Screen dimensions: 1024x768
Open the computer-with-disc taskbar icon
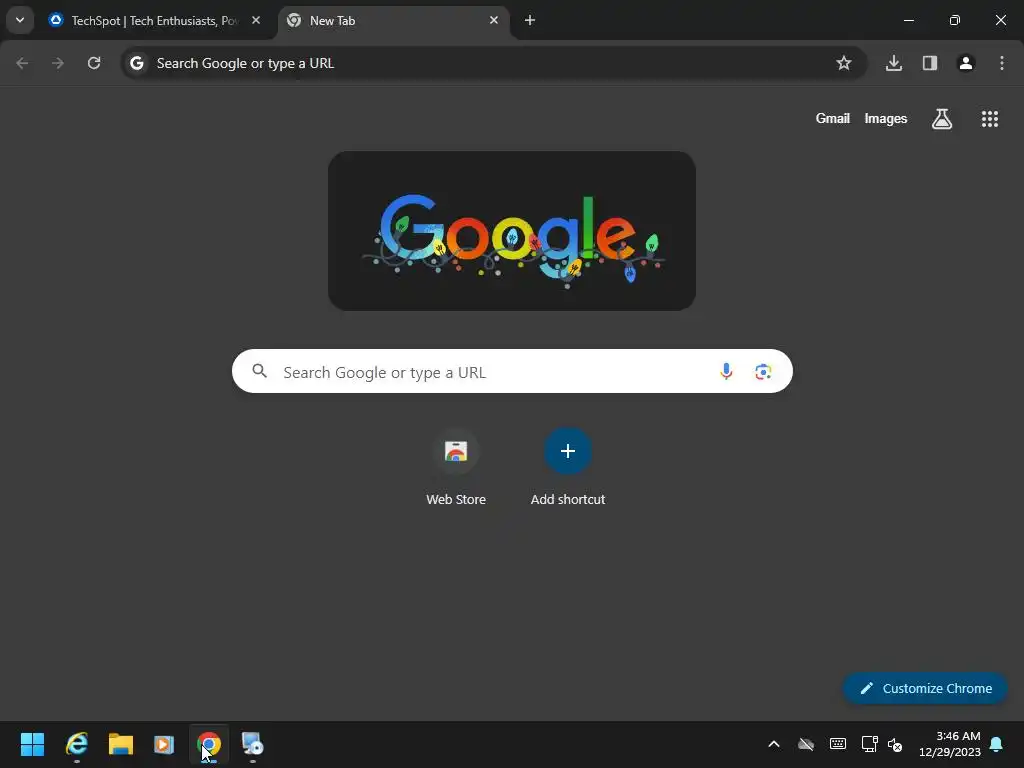(252, 744)
